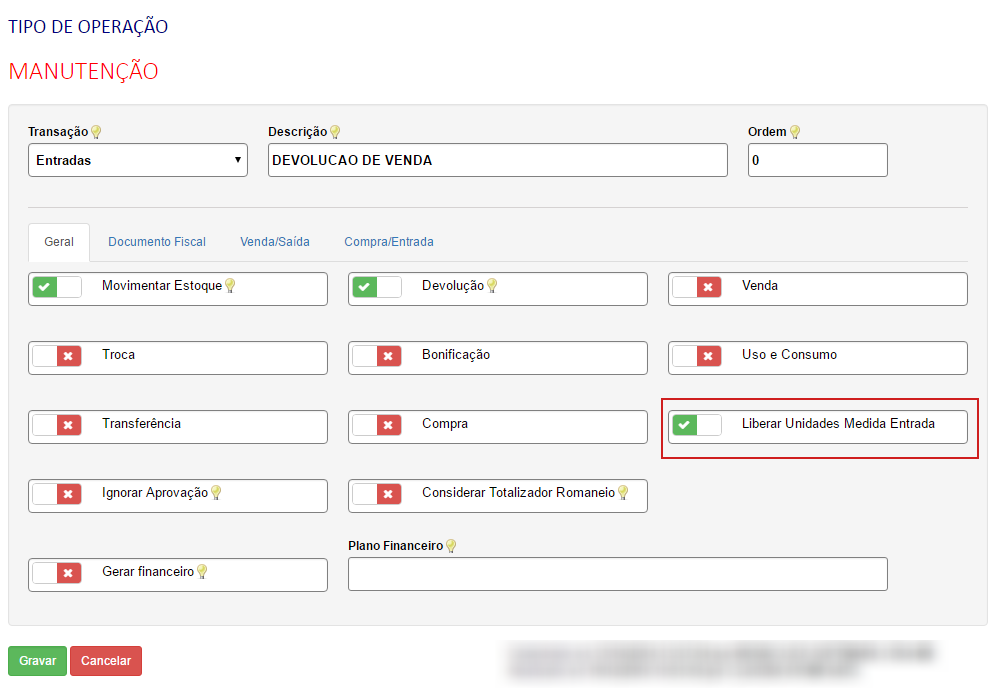
Task: Enable the Troca toggle switch
Action: tap(57, 356)
